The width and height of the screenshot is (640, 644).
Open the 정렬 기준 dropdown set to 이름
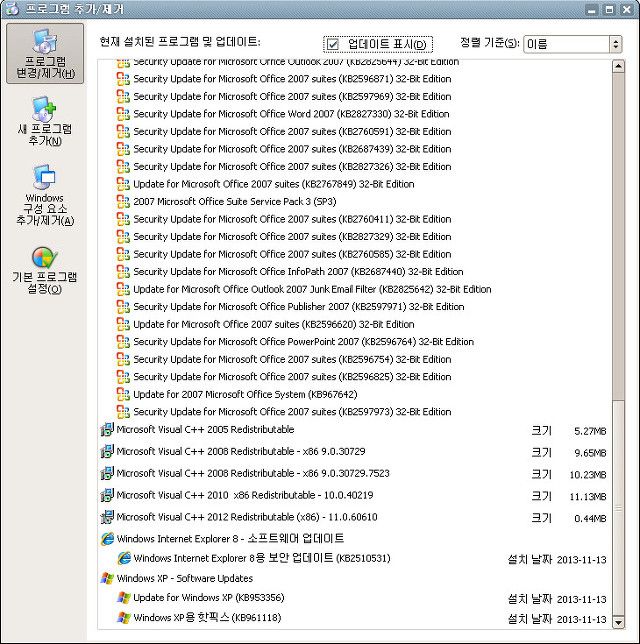573,44
